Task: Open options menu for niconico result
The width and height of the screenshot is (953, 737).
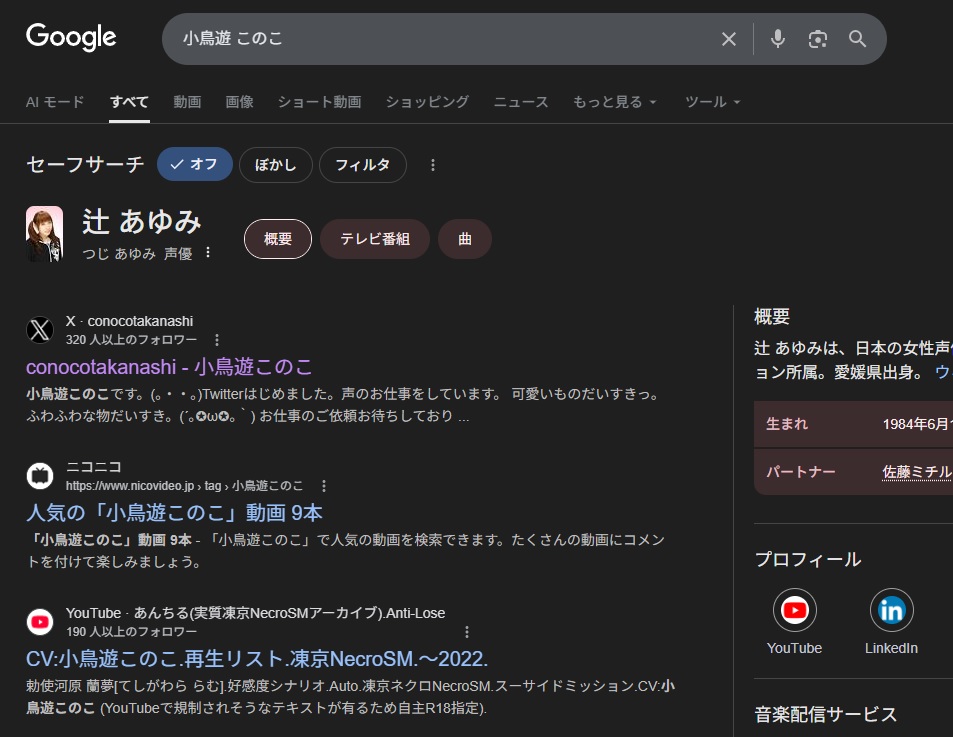Action: [323, 486]
